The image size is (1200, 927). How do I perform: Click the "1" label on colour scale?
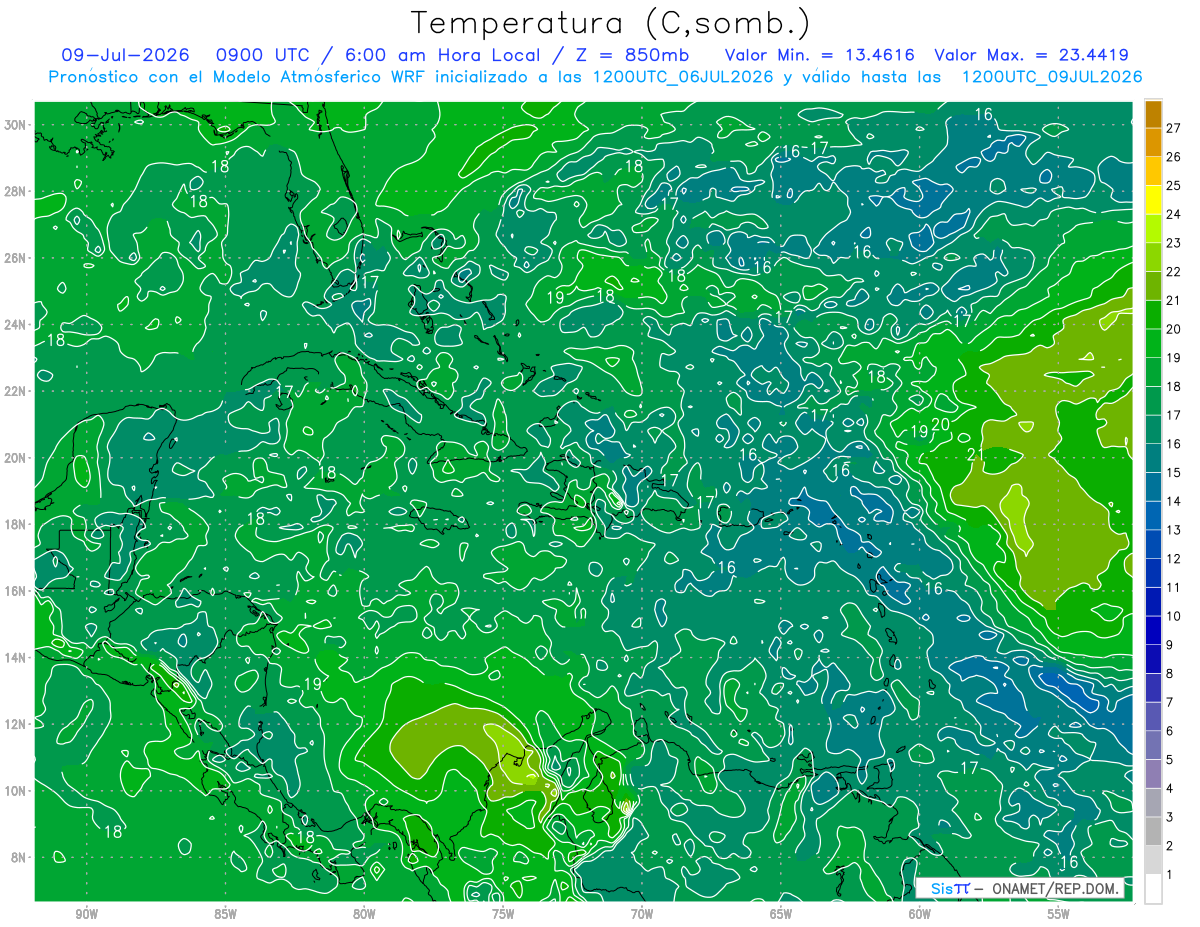click(1170, 874)
